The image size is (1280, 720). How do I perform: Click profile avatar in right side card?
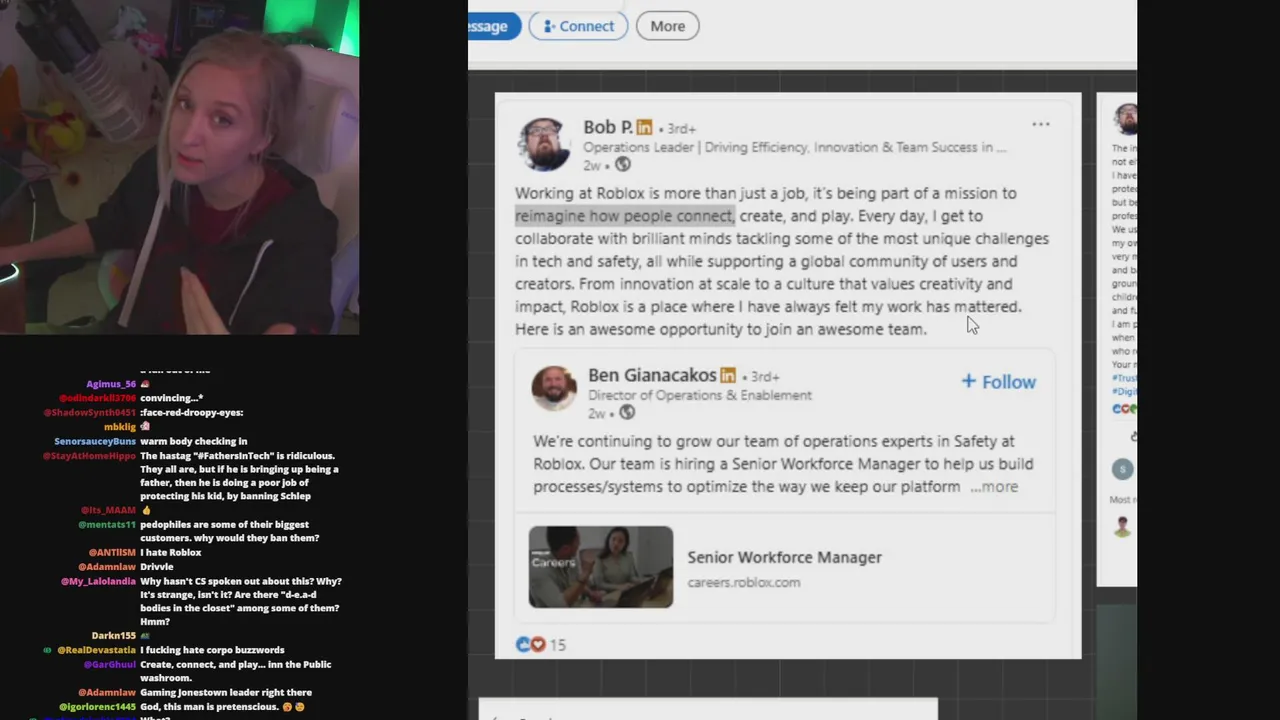(x=1126, y=118)
